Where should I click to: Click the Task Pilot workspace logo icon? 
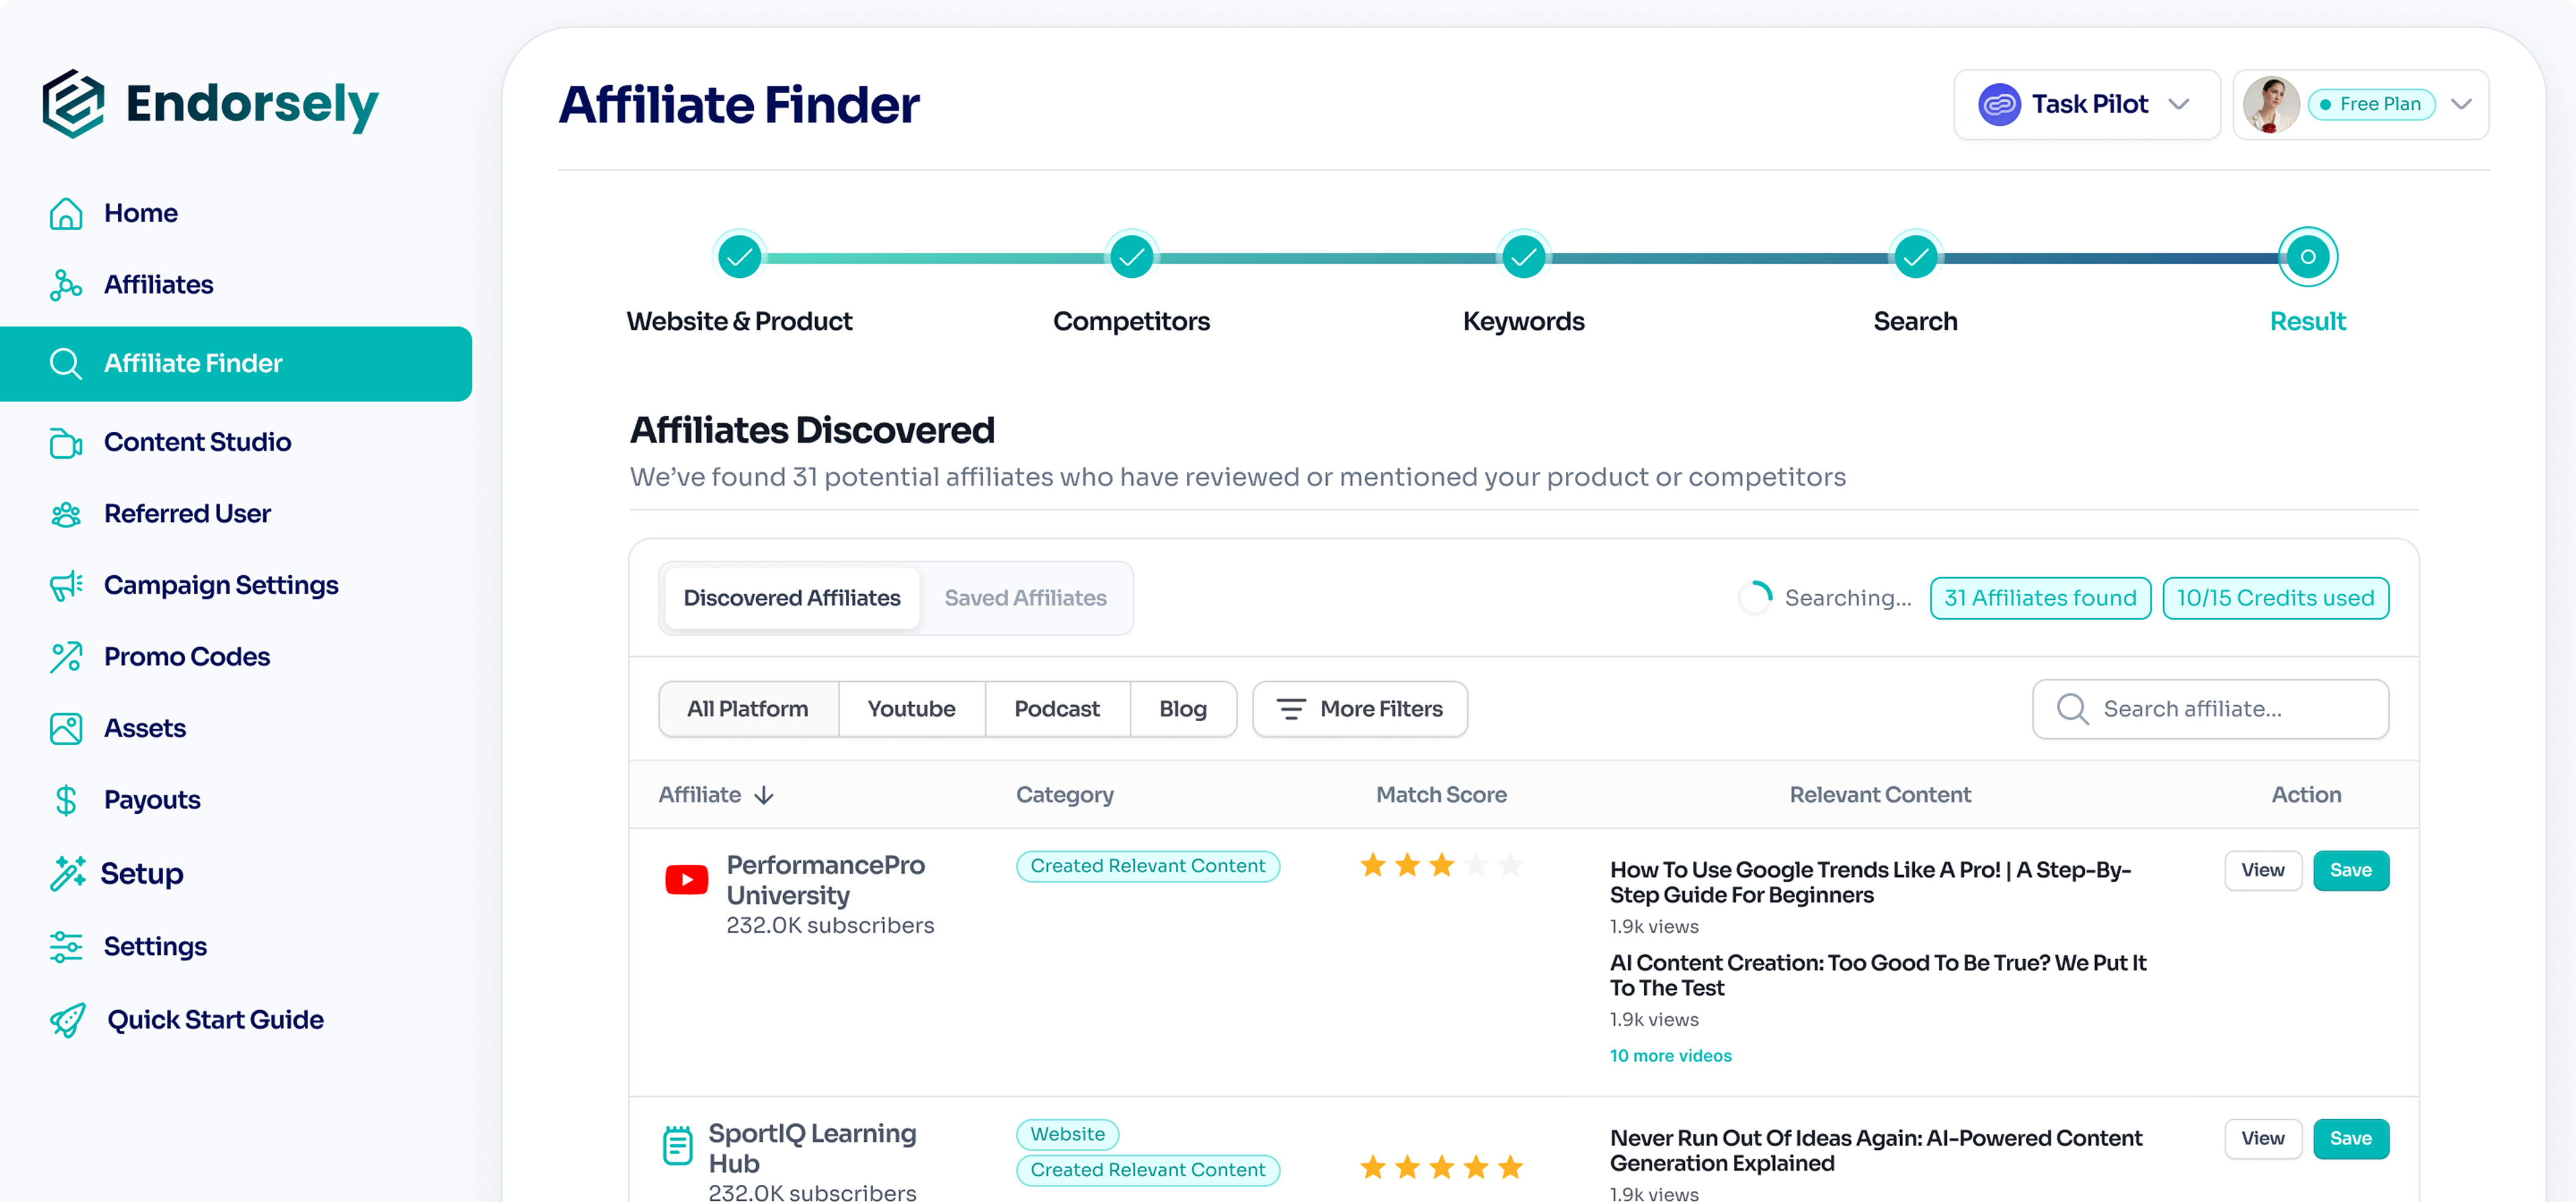pyautogui.click(x=1999, y=105)
